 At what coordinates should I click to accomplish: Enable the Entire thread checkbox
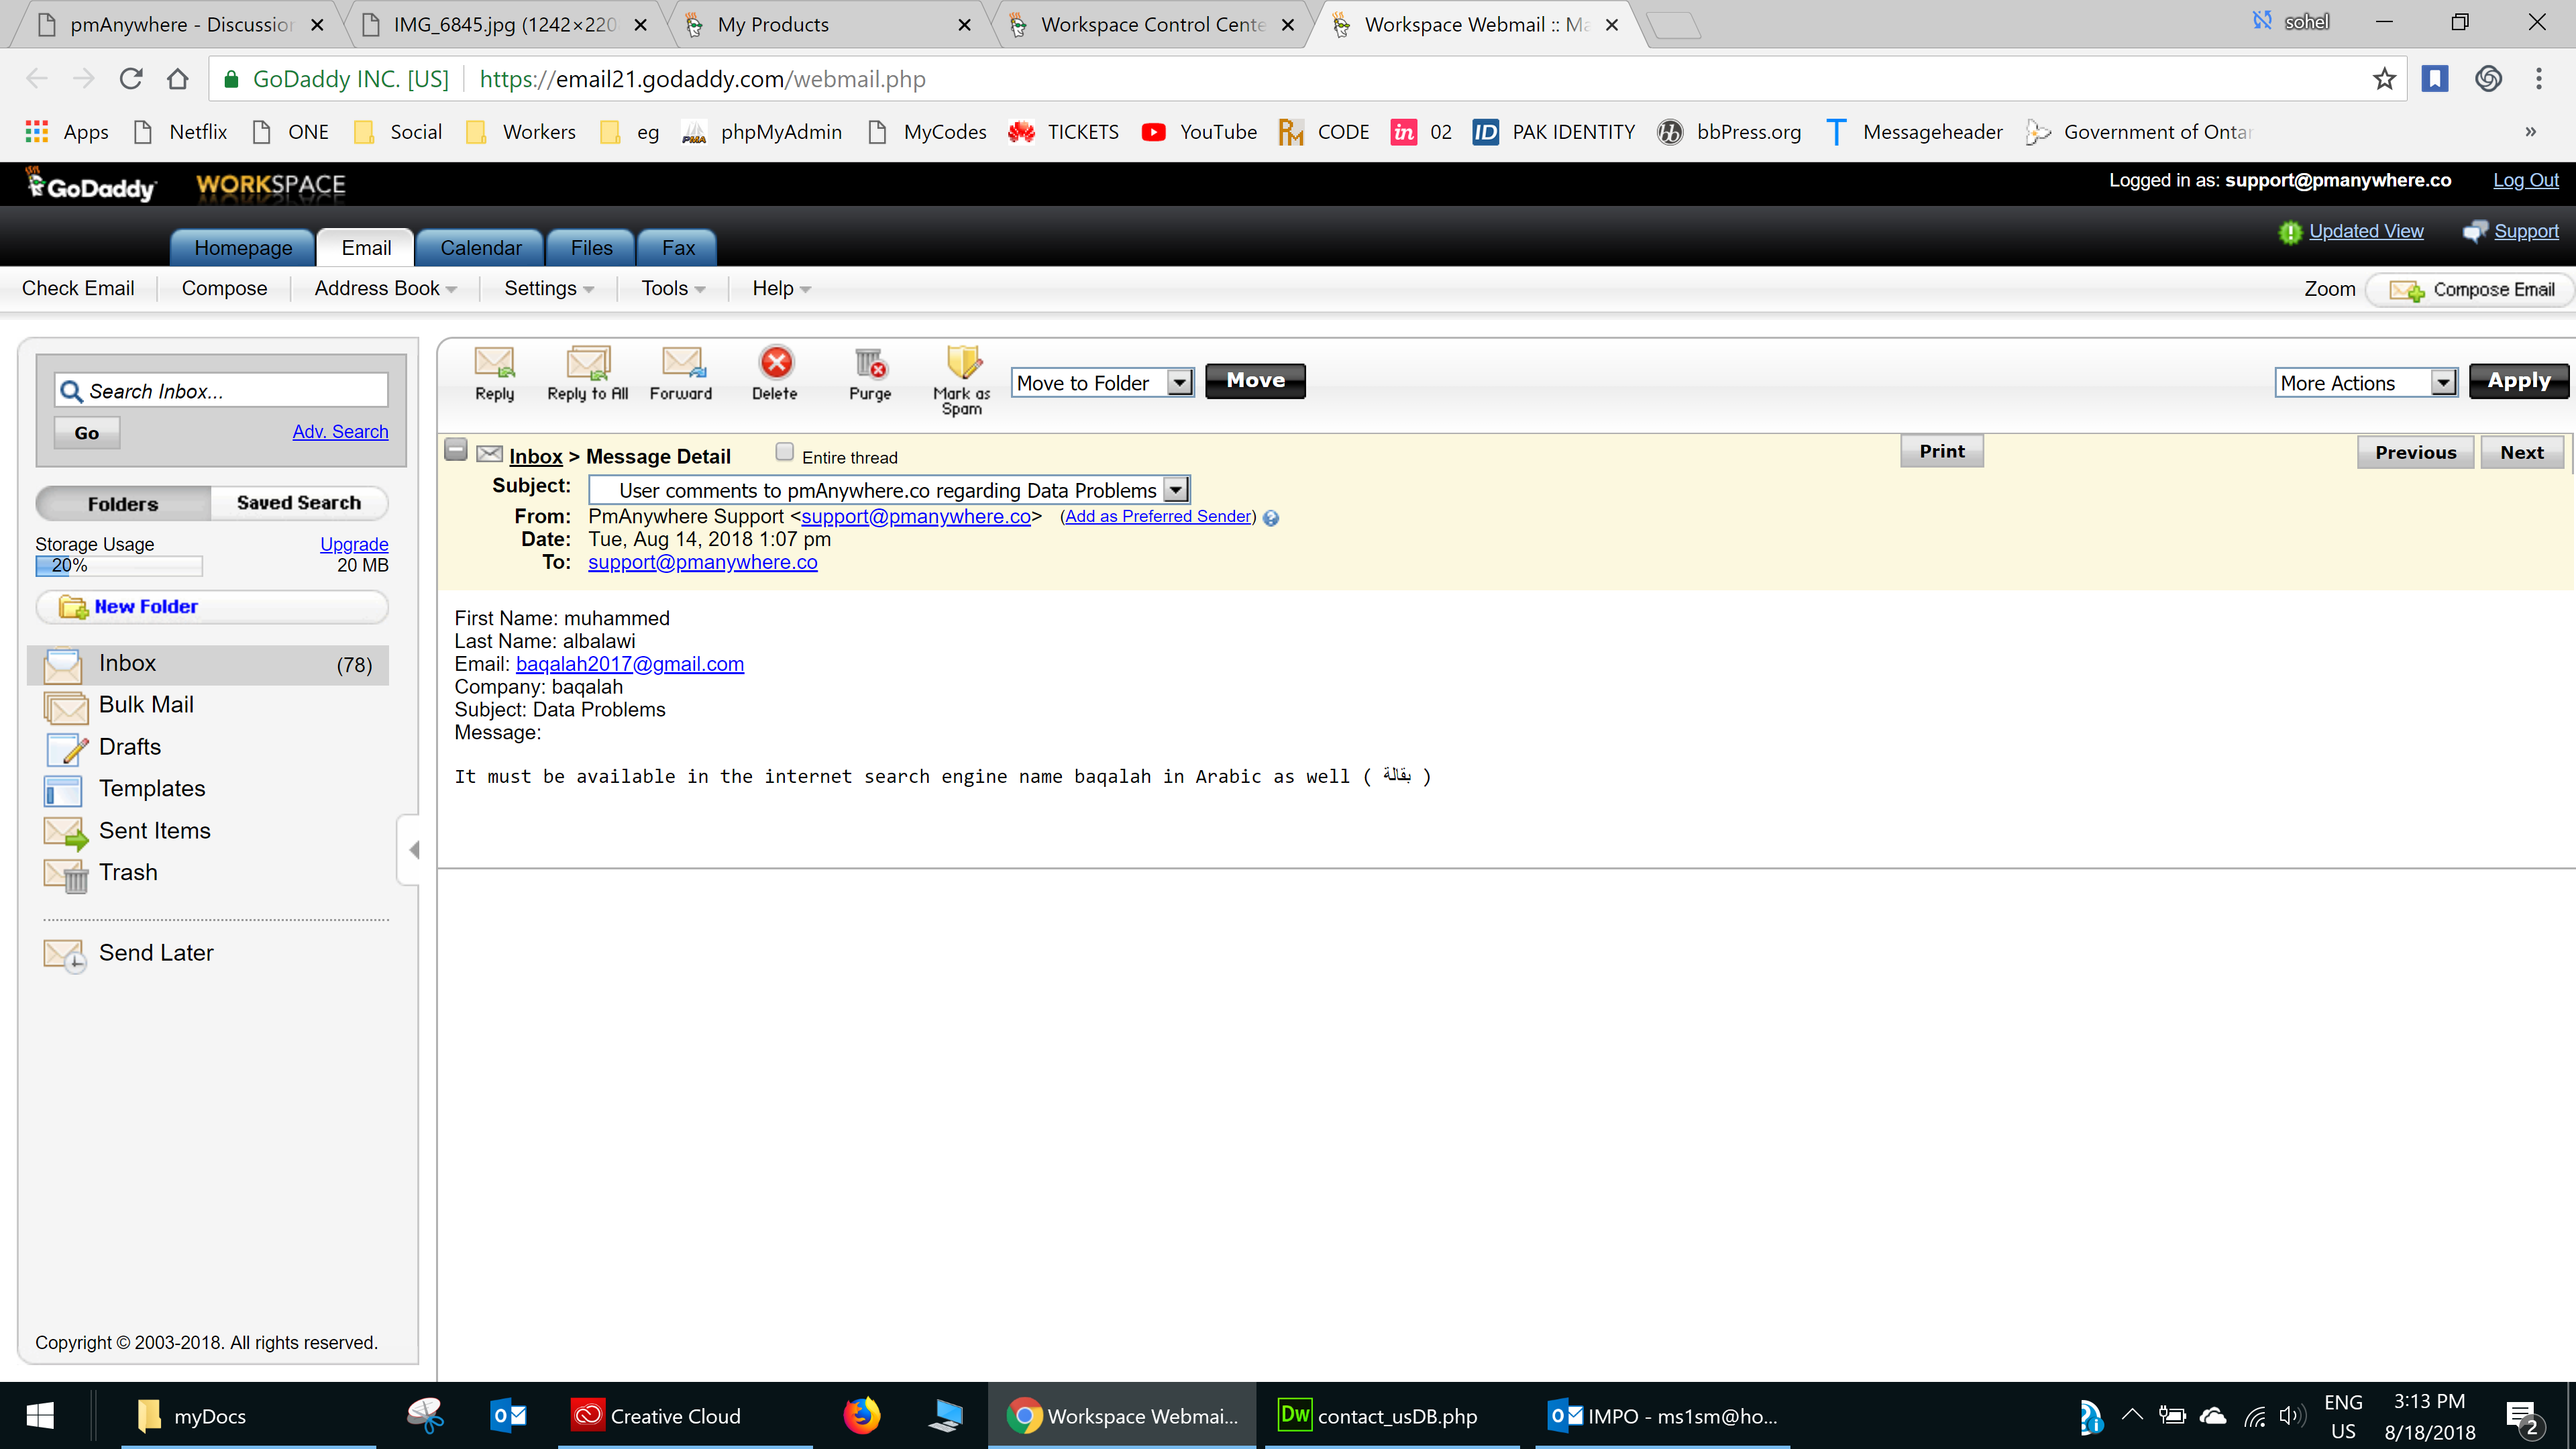tap(785, 453)
